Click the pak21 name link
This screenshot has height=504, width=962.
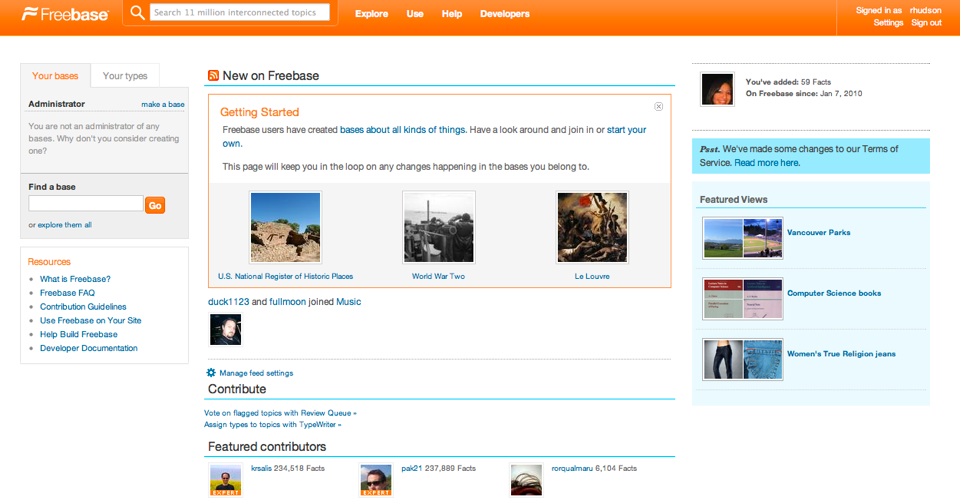[x=412, y=468]
